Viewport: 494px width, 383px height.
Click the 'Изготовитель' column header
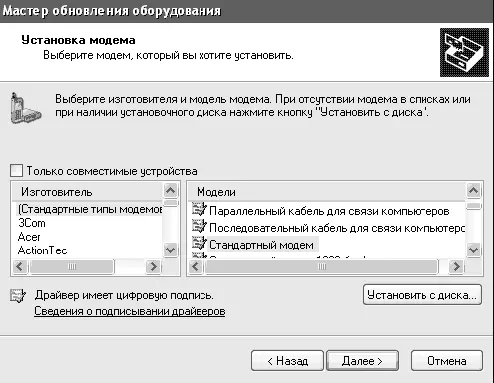[x=87, y=192]
